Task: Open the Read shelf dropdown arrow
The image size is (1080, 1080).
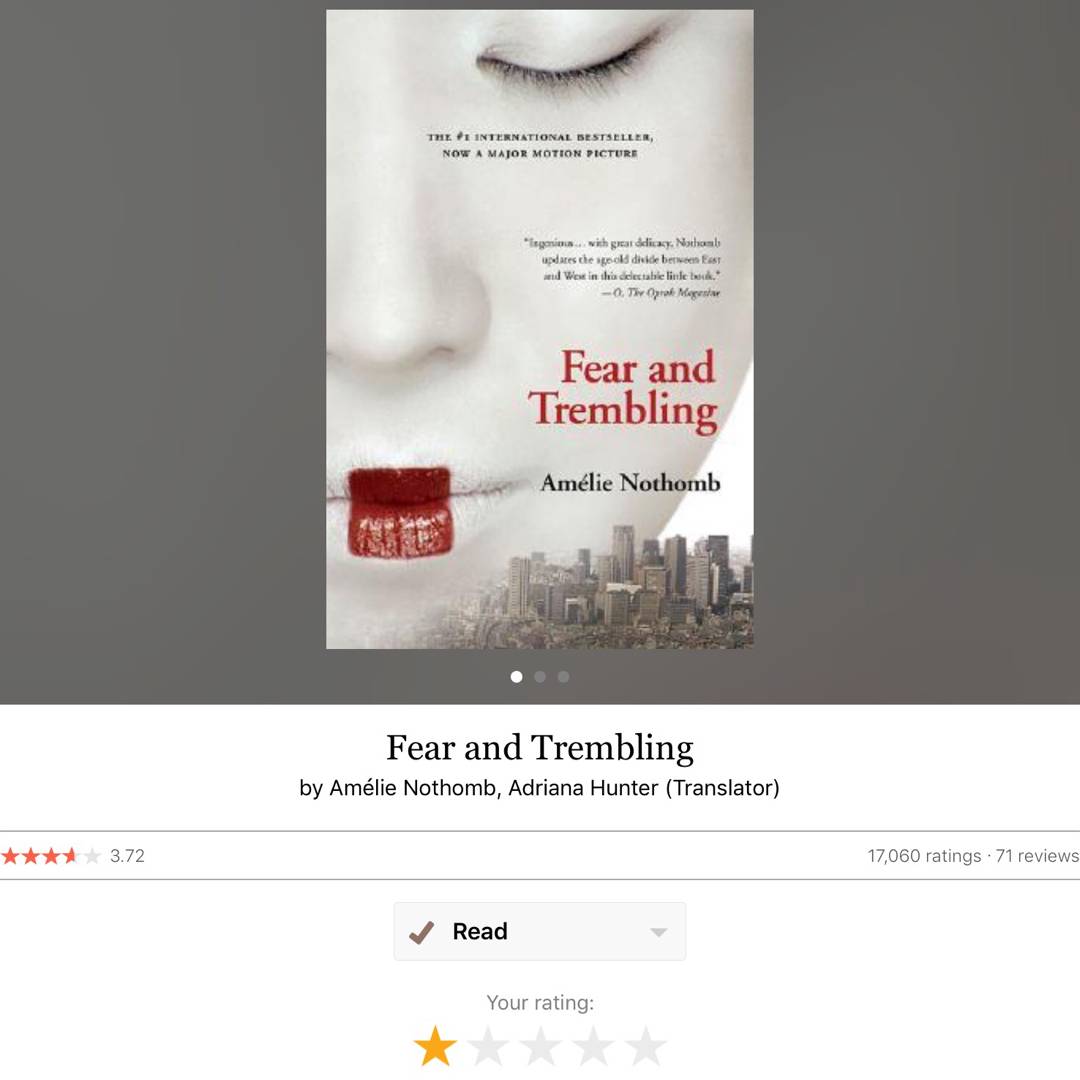Action: click(x=658, y=933)
